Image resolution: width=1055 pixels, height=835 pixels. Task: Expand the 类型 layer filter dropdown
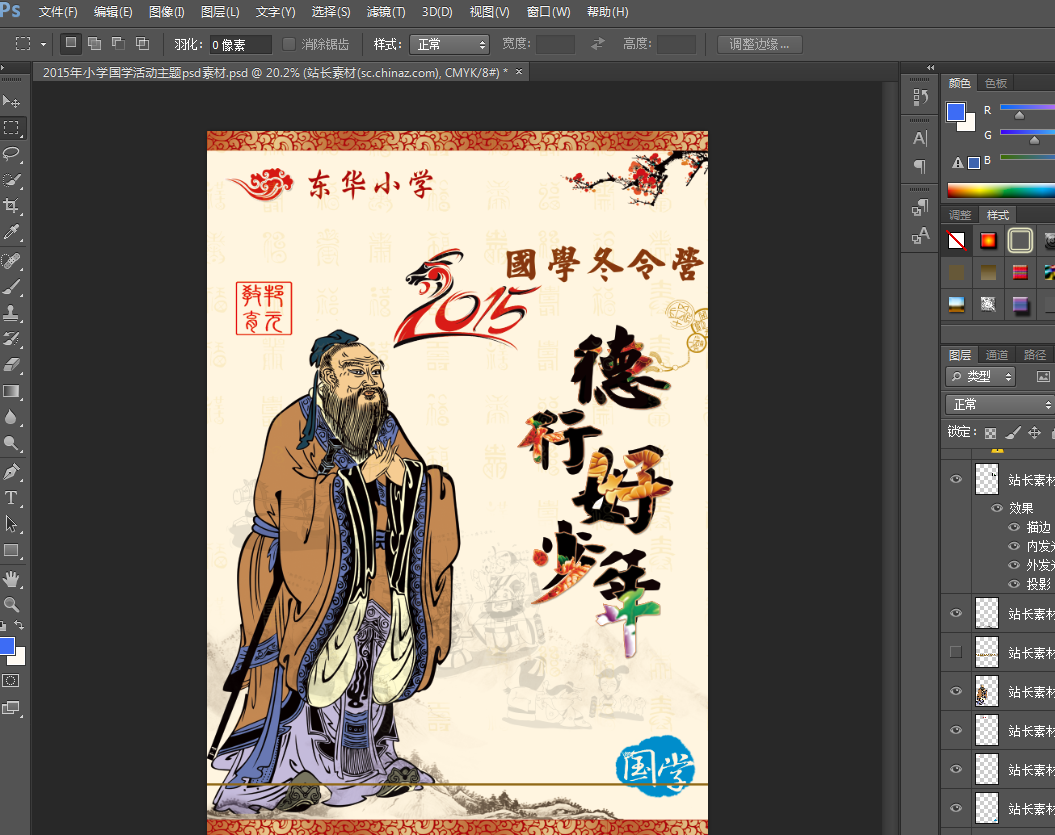click(x=980, y=377)
